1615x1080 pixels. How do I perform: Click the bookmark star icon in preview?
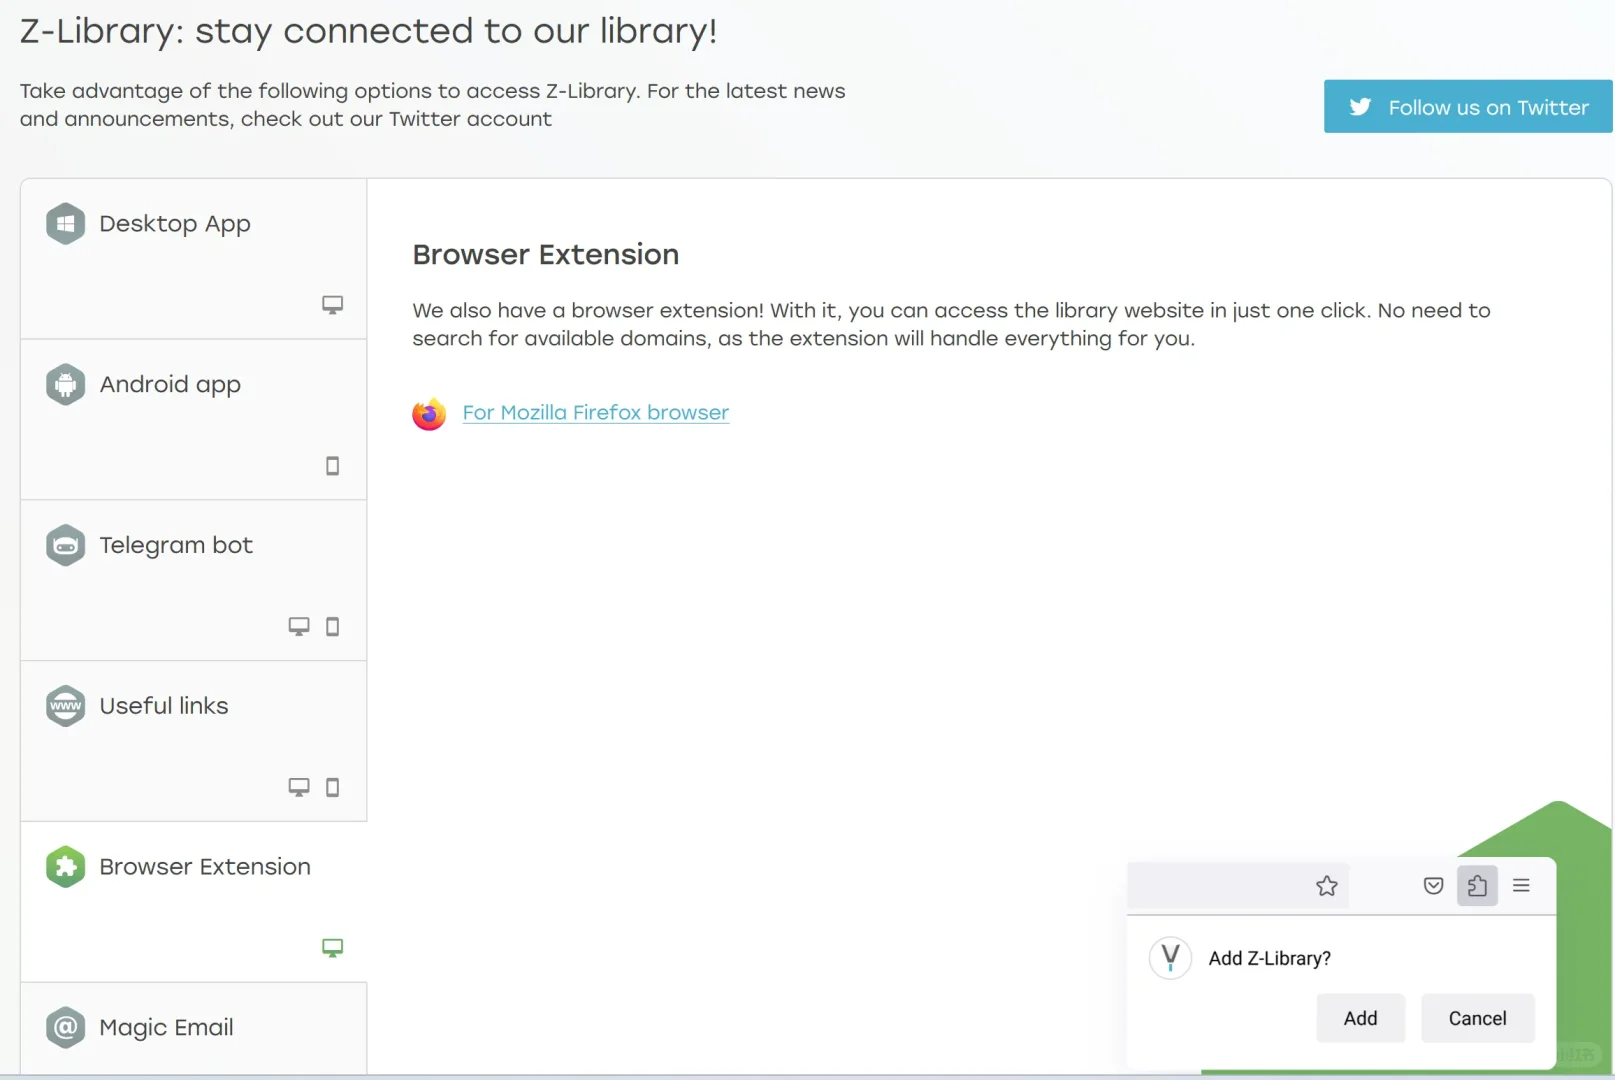(1327, 886)
